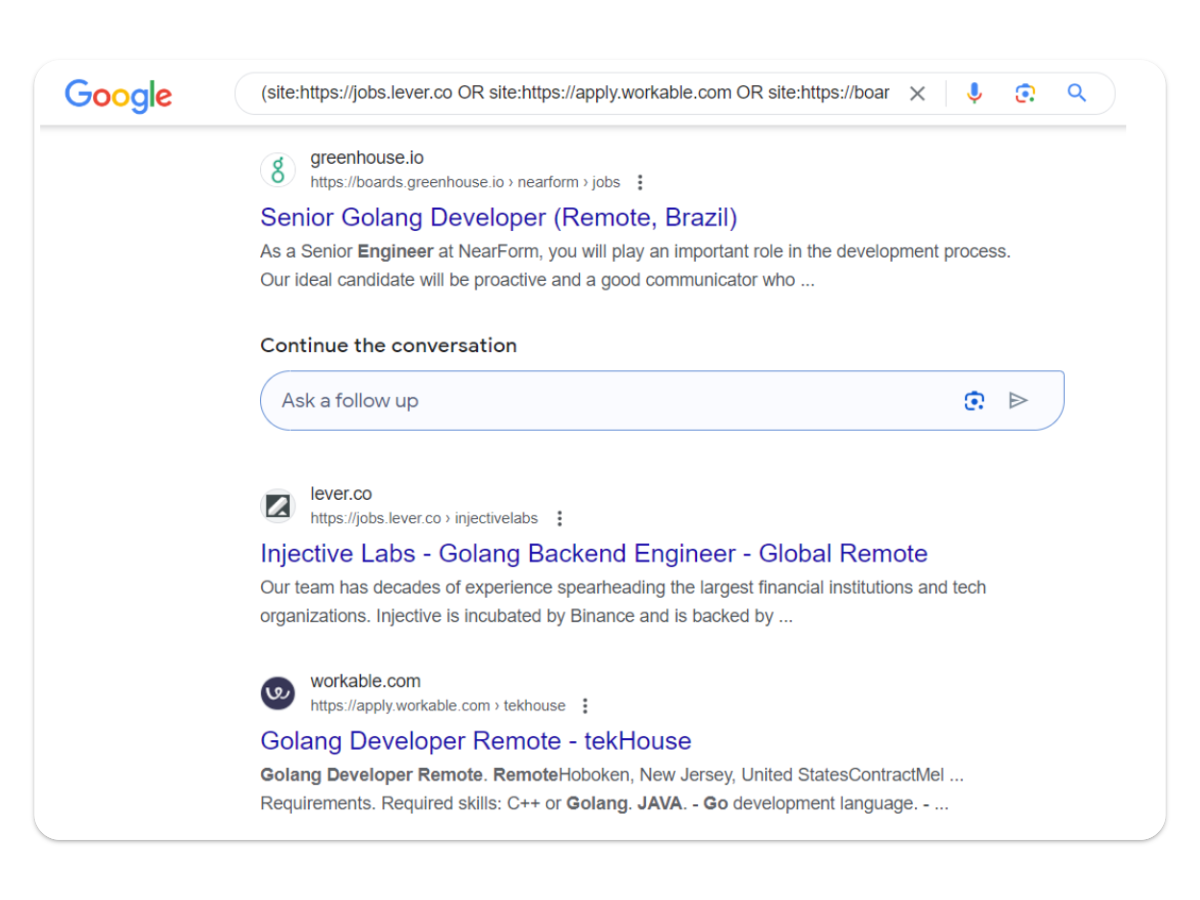This screenshot has height=900, width=1200.
Task: Click the lever.co site favicon
Action: point(278,506)
